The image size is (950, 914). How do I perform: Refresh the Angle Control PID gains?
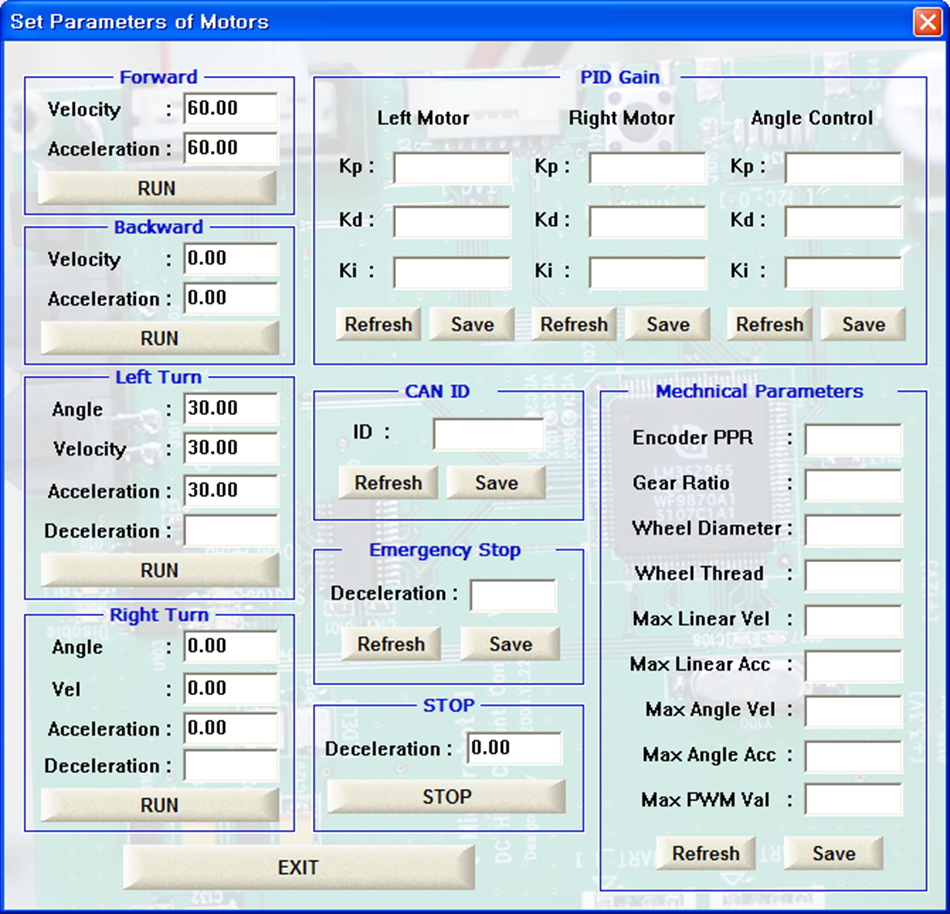click(x=769, y=324)
